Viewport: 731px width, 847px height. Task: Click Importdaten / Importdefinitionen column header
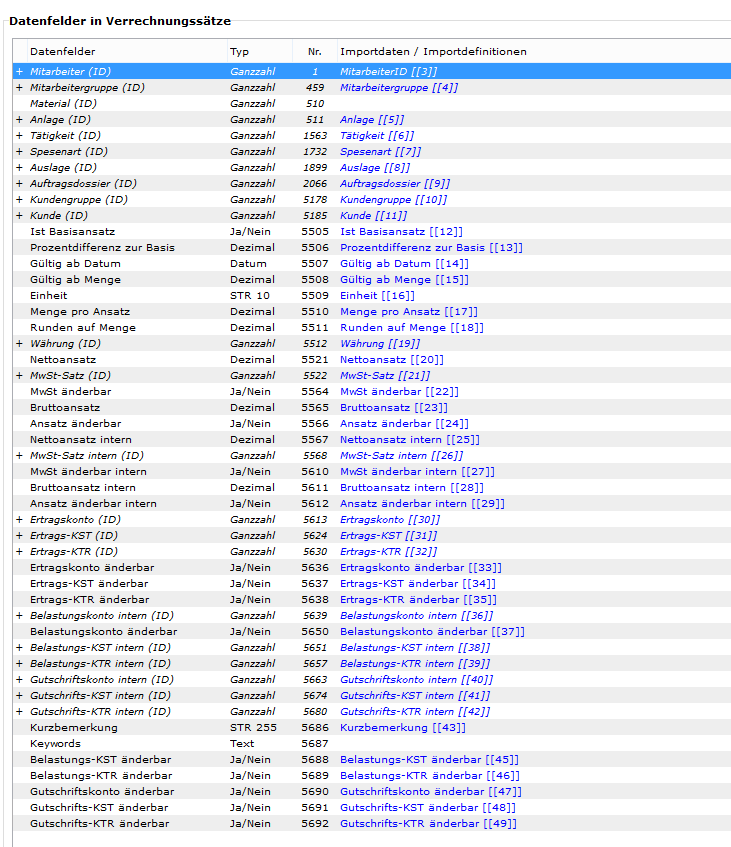[x=433, y=51]
